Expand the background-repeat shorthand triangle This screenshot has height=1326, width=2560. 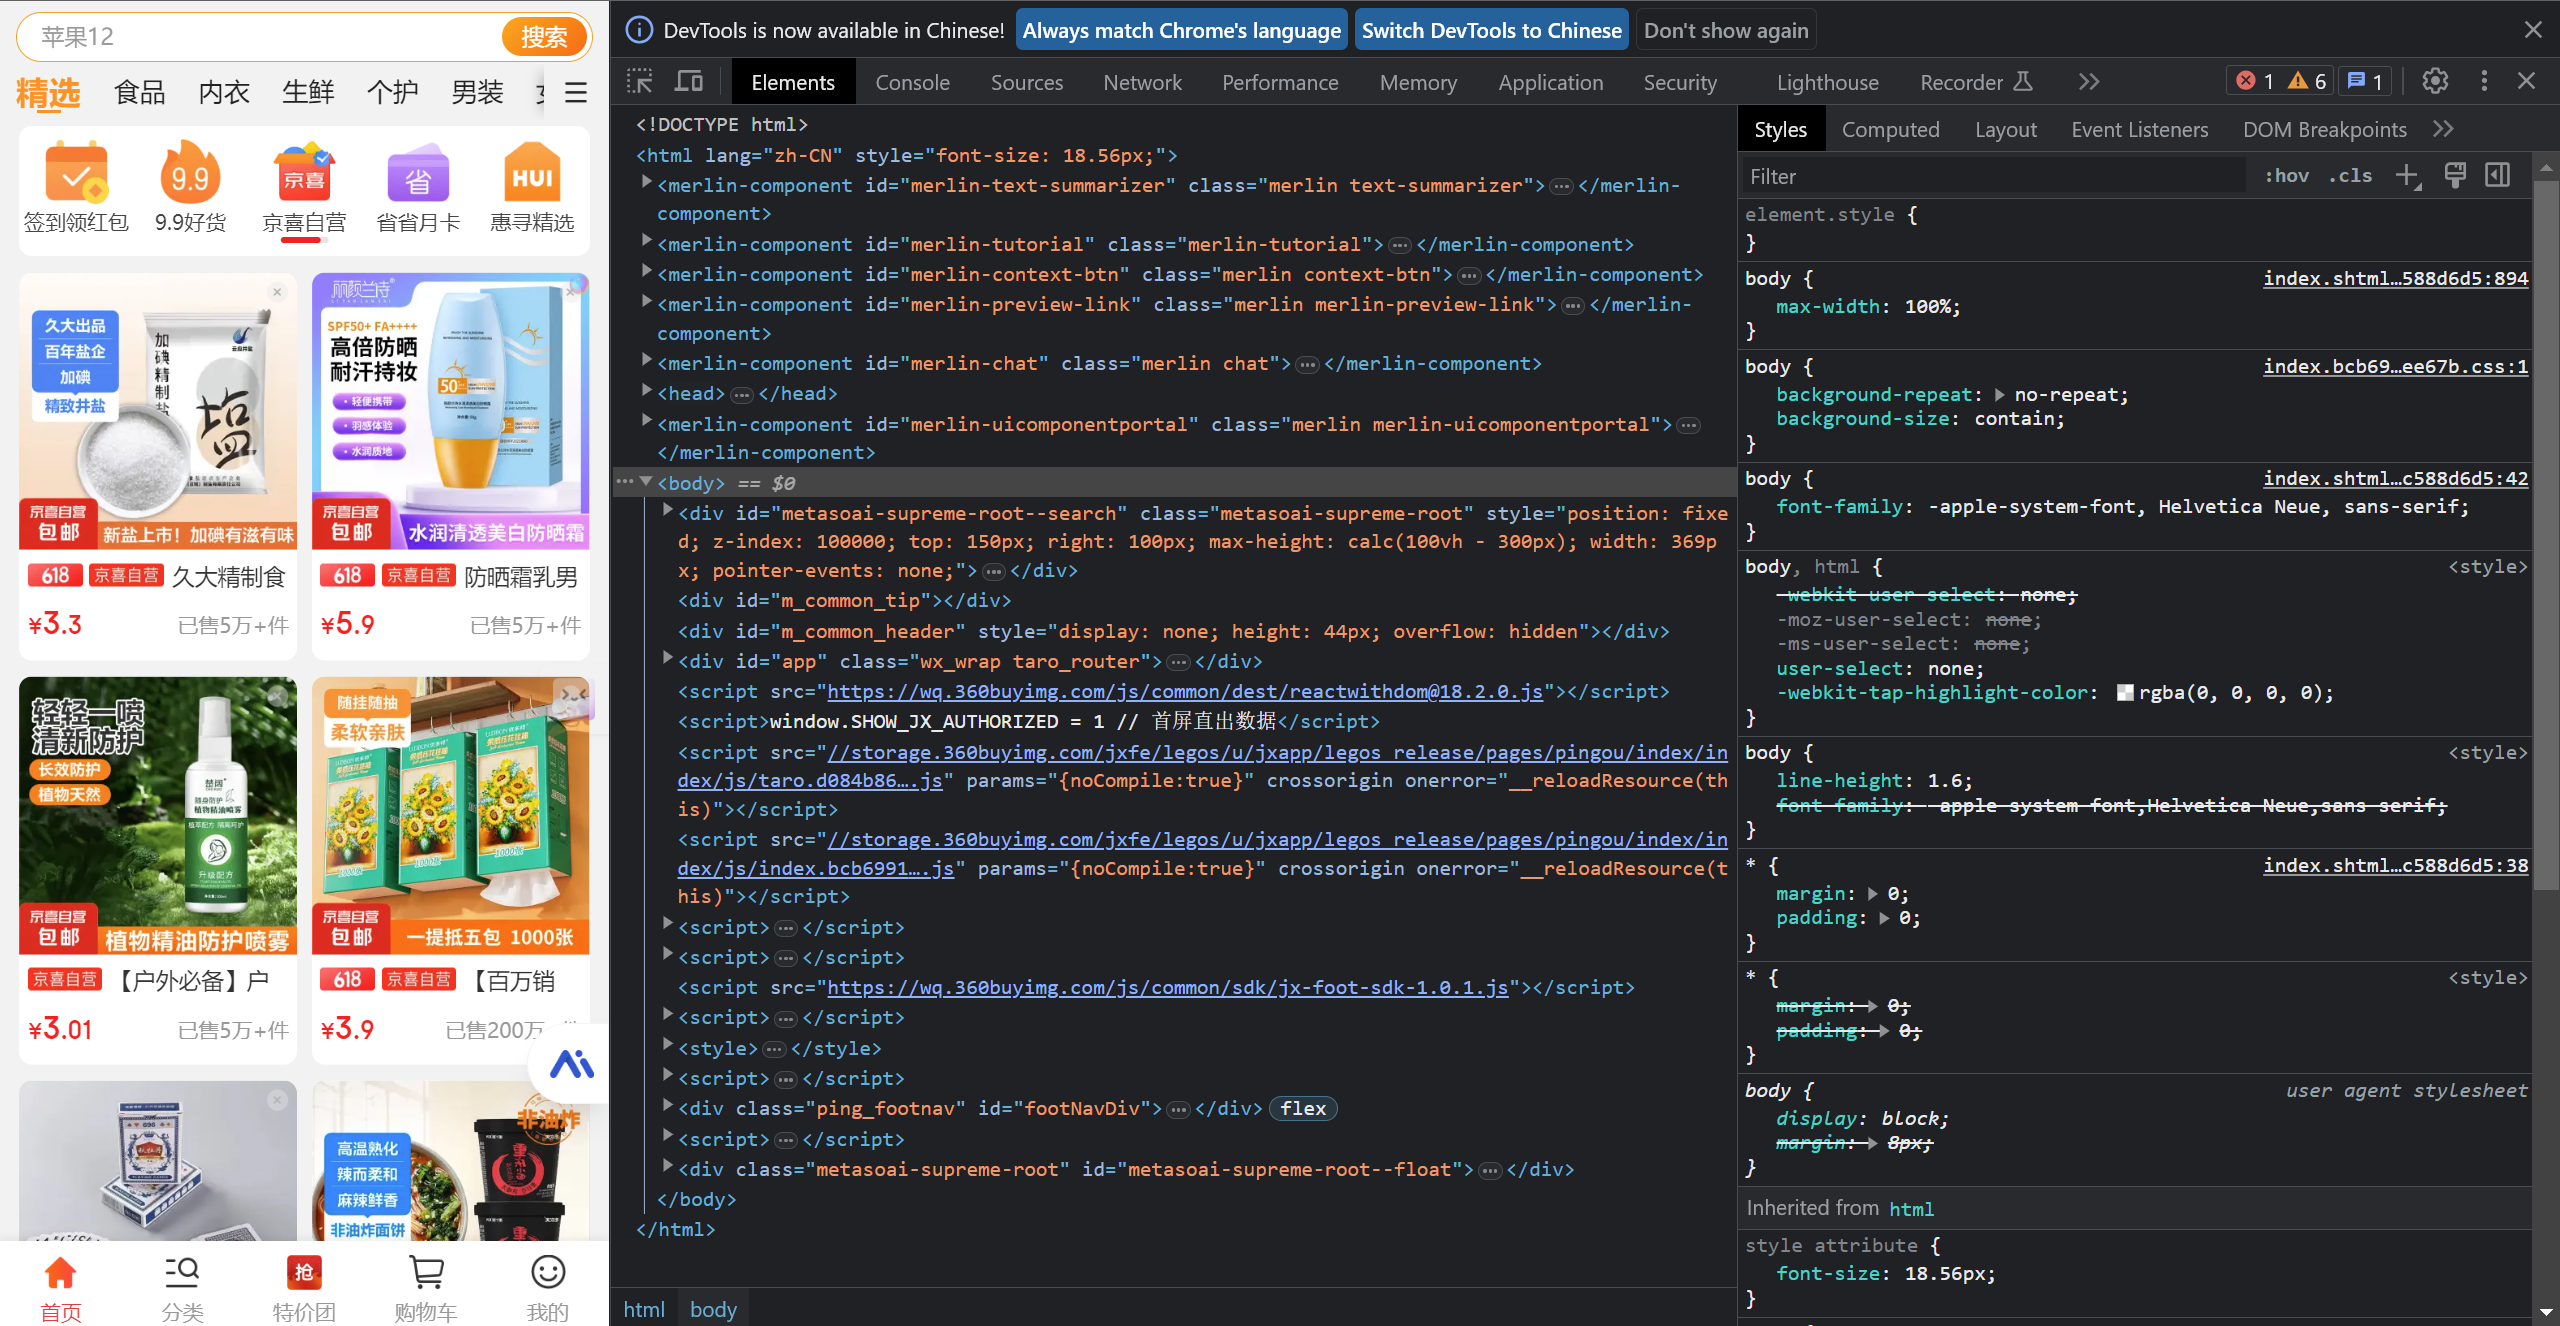2000,394
